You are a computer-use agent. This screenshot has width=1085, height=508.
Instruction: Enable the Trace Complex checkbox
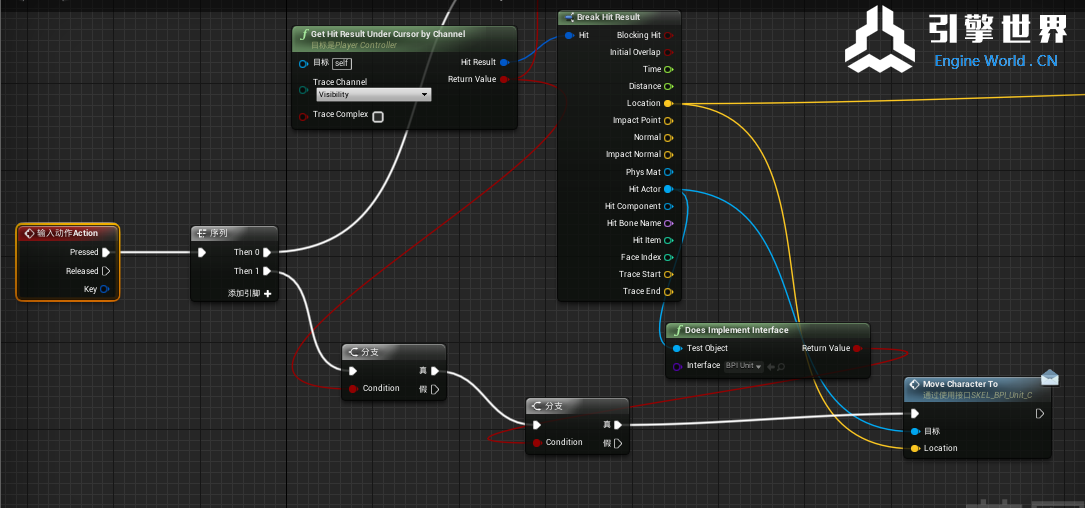(x=378, y=116)
